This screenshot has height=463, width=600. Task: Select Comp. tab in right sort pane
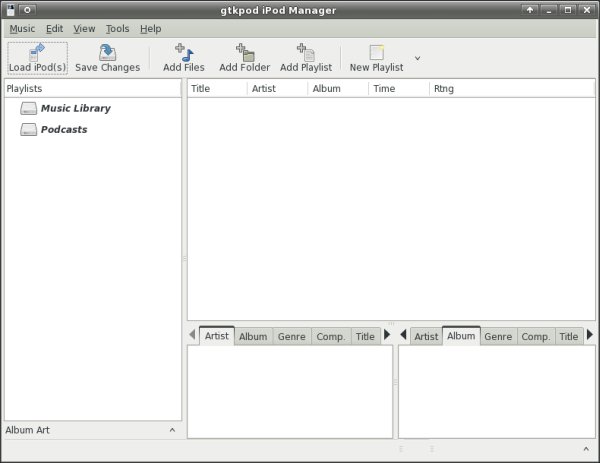click(536, 337)
